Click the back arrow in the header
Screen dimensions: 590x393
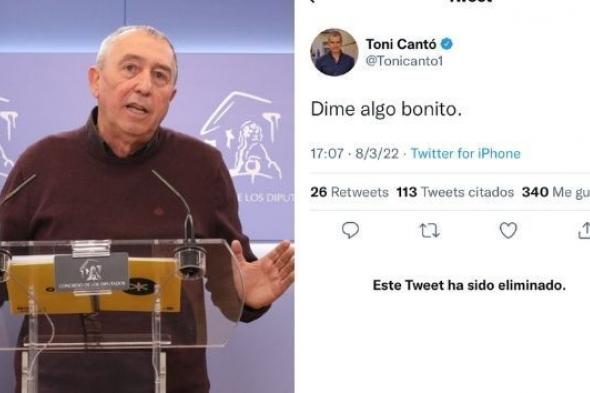[x=312, y=1]
